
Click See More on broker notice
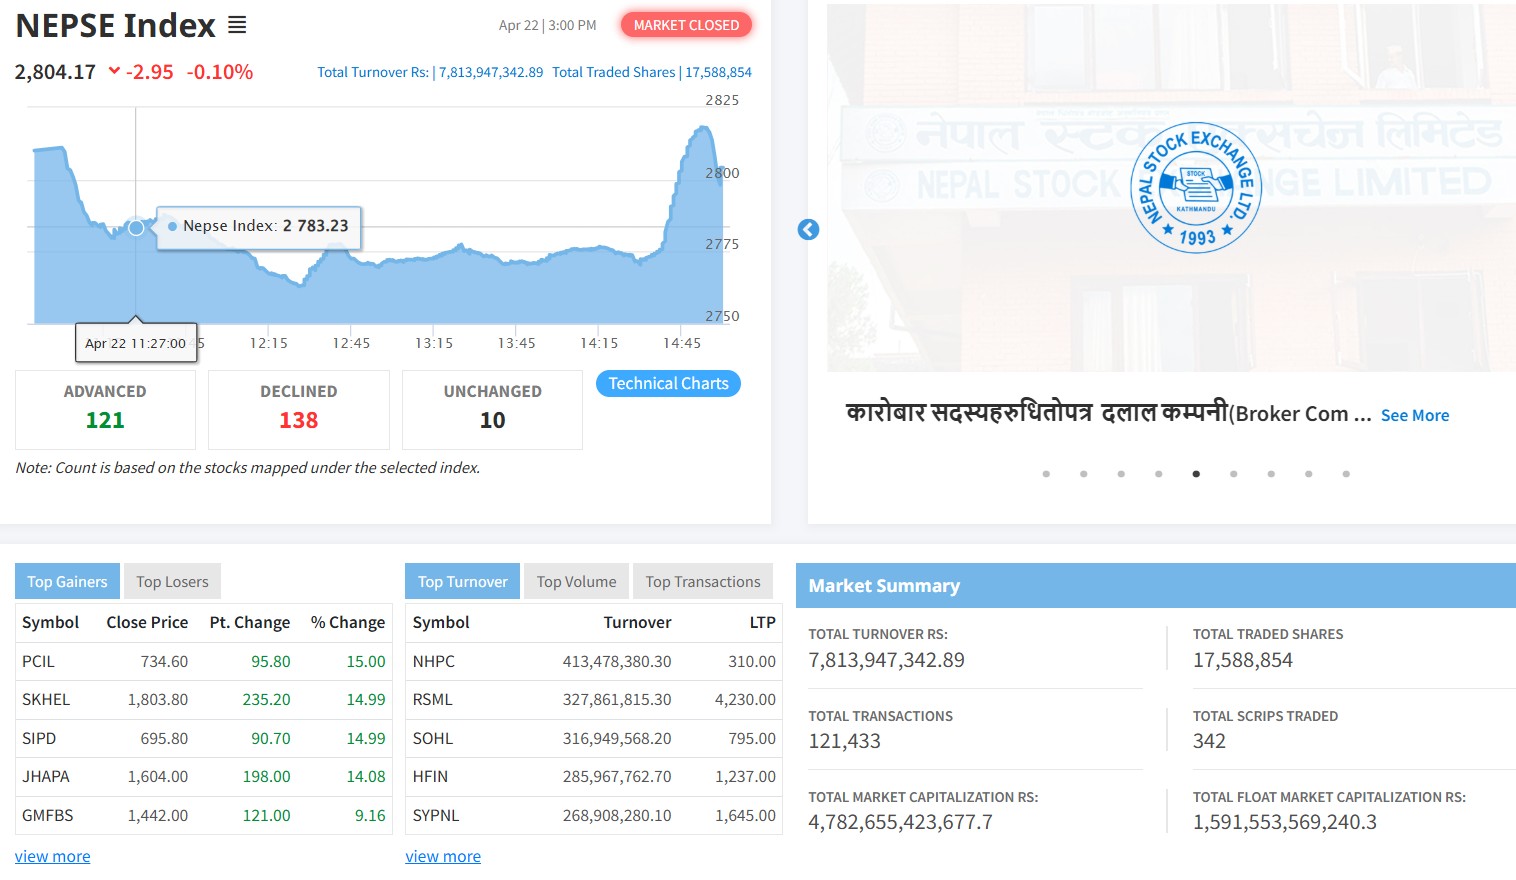point(1414,415)
